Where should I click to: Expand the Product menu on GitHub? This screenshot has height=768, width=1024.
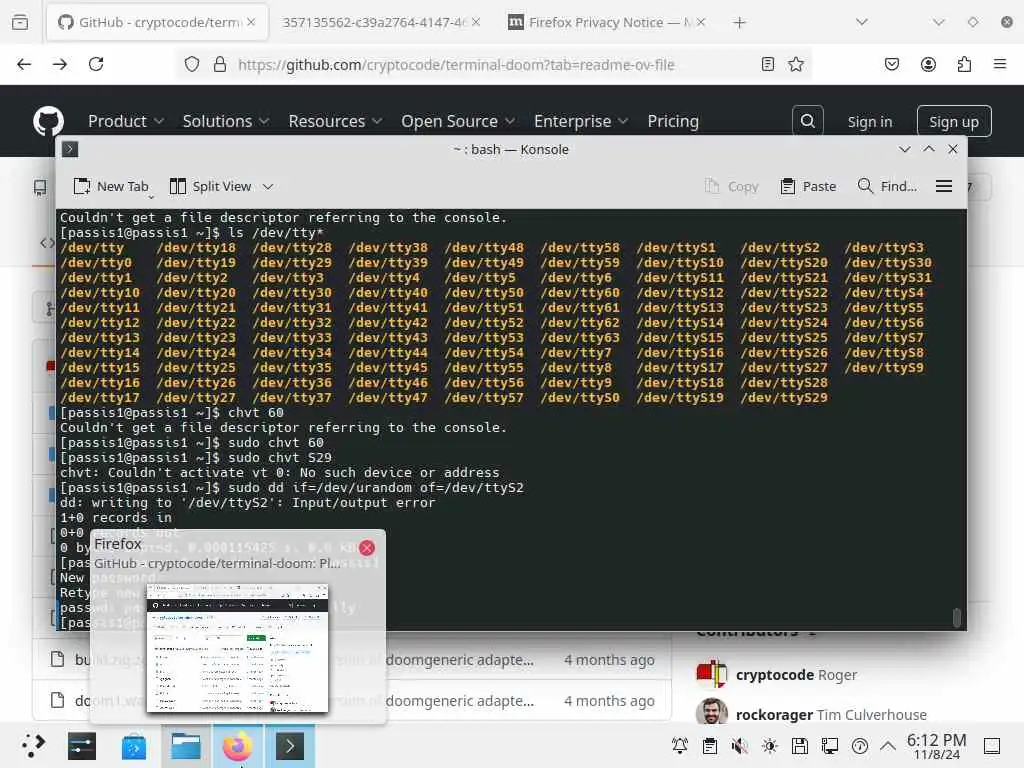pyautogui.click(x=126, y=121)
